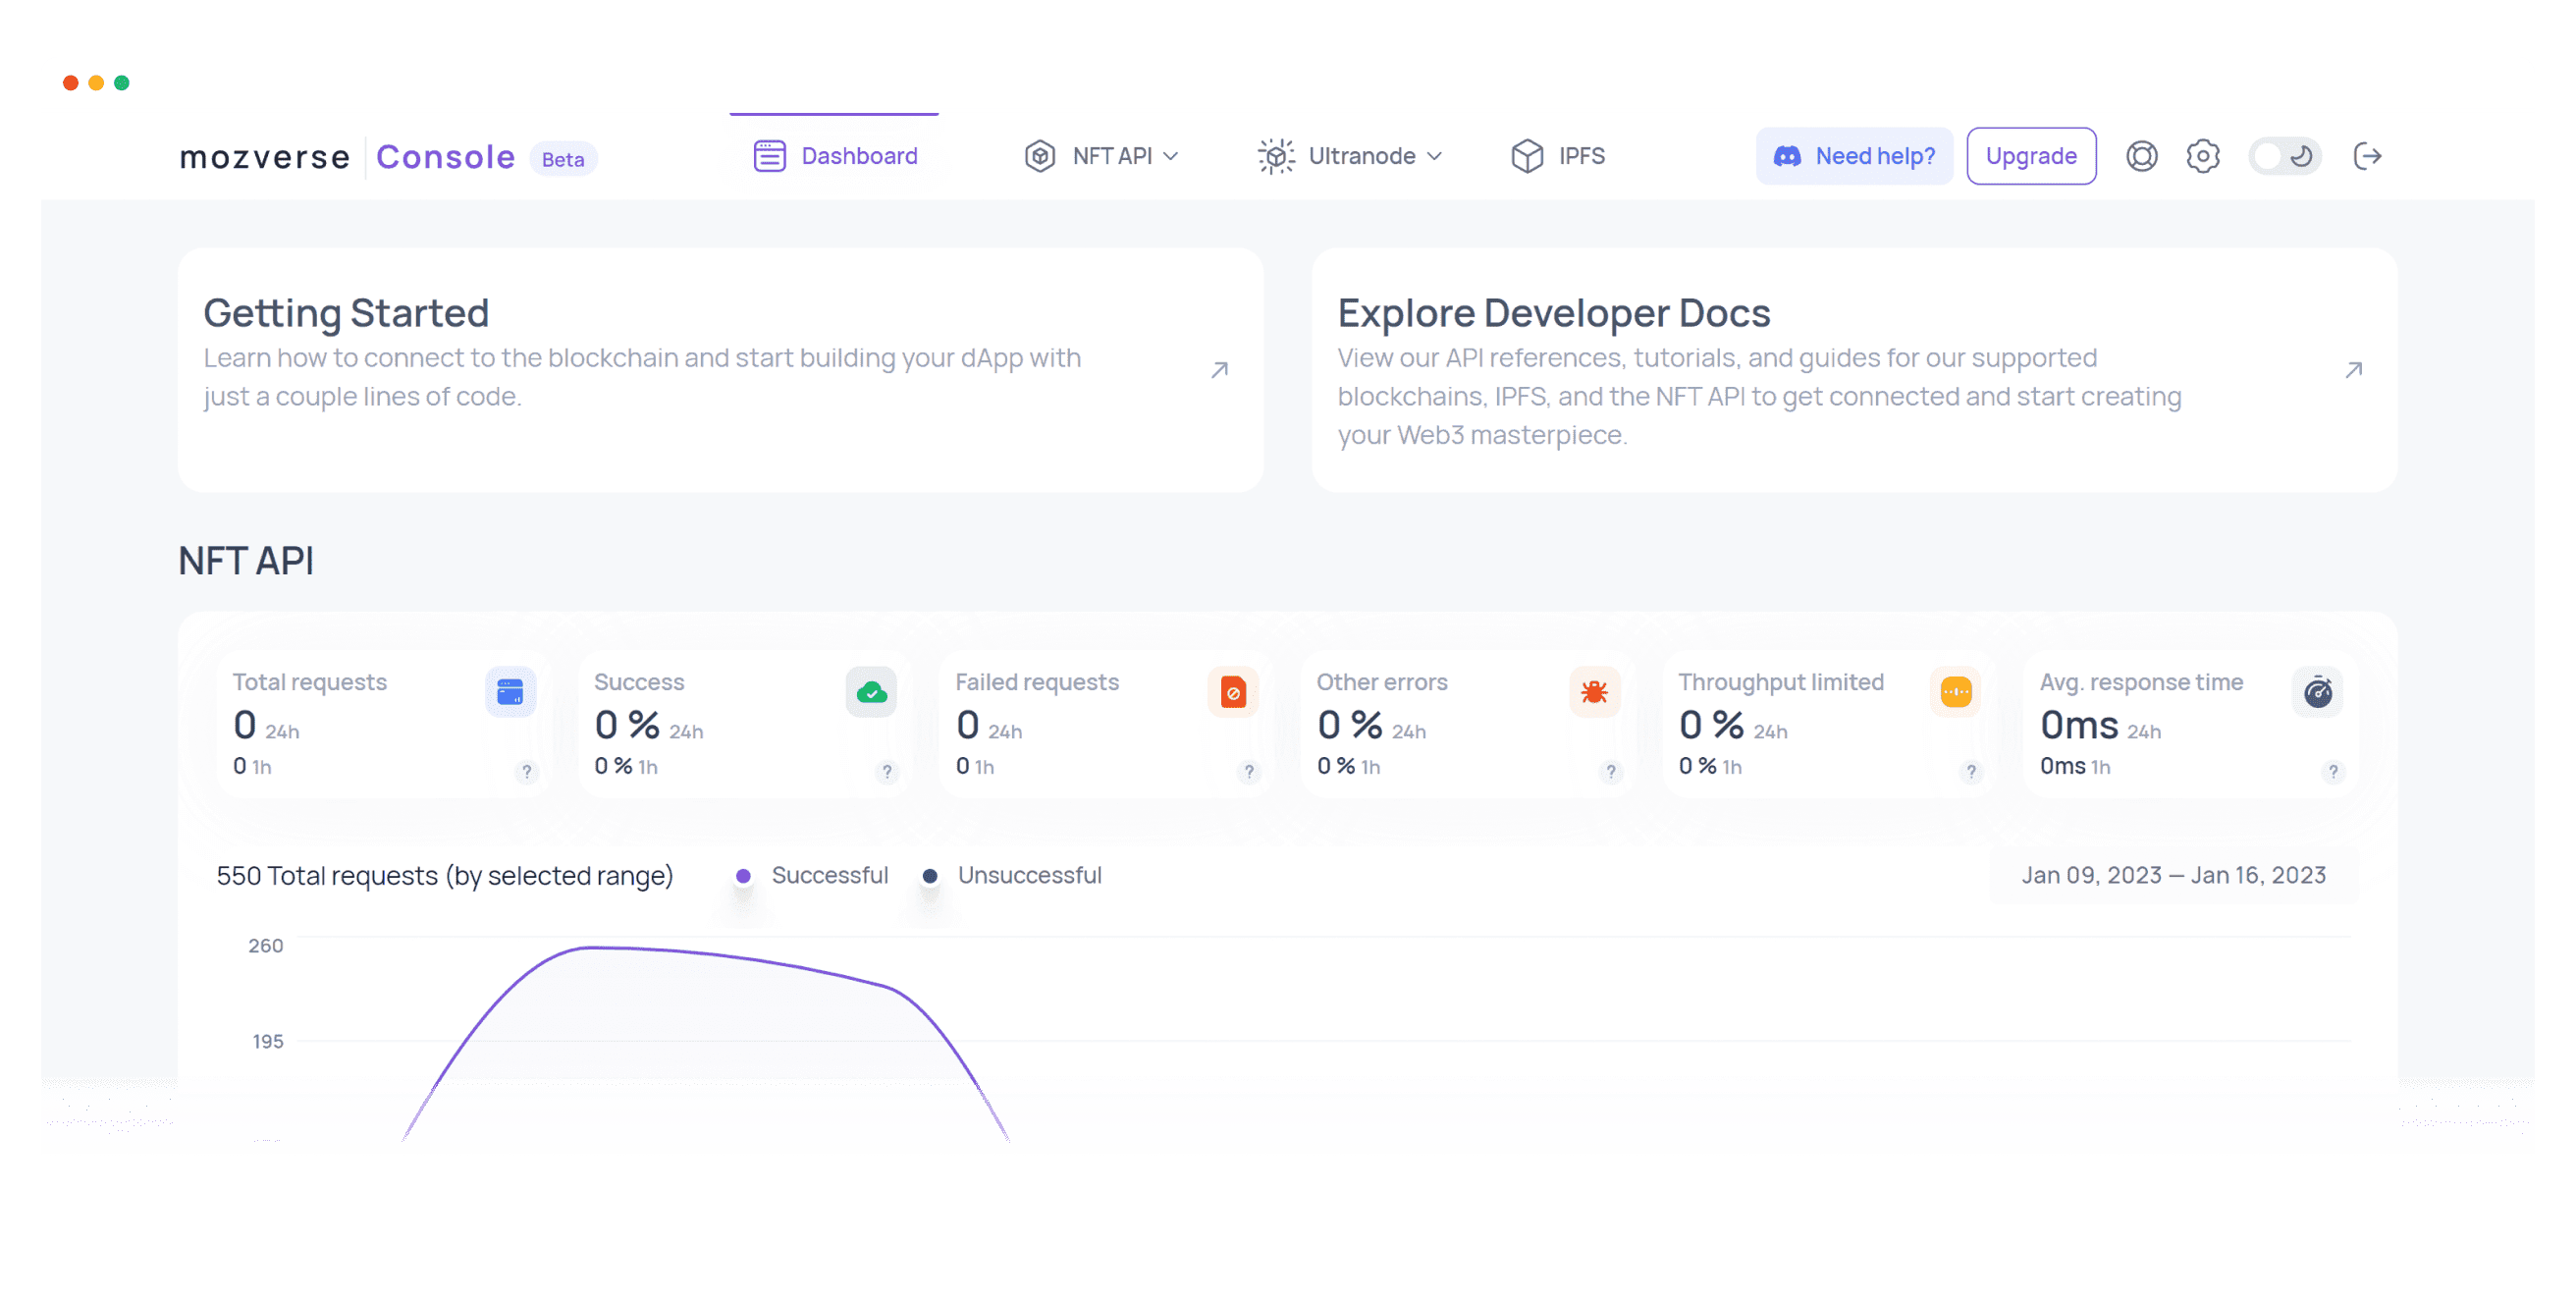
Task: Click the Need help? button
Action: click(1854, 156)
